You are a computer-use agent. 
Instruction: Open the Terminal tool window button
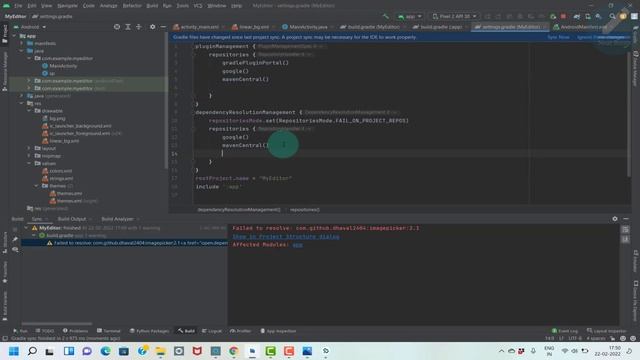pyautogui.click(x=109, y=331)
